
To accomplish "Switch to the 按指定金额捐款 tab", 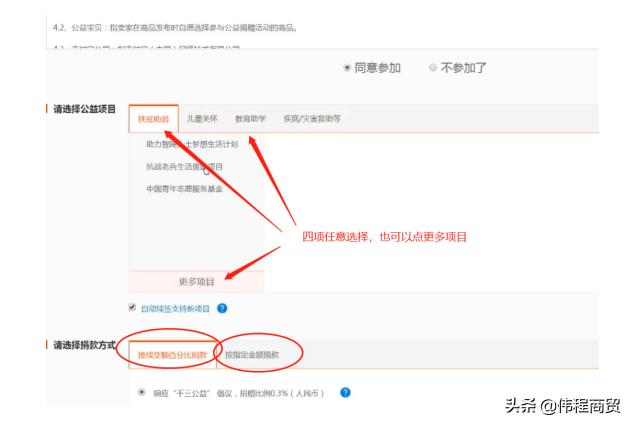I will click(252, 355).
